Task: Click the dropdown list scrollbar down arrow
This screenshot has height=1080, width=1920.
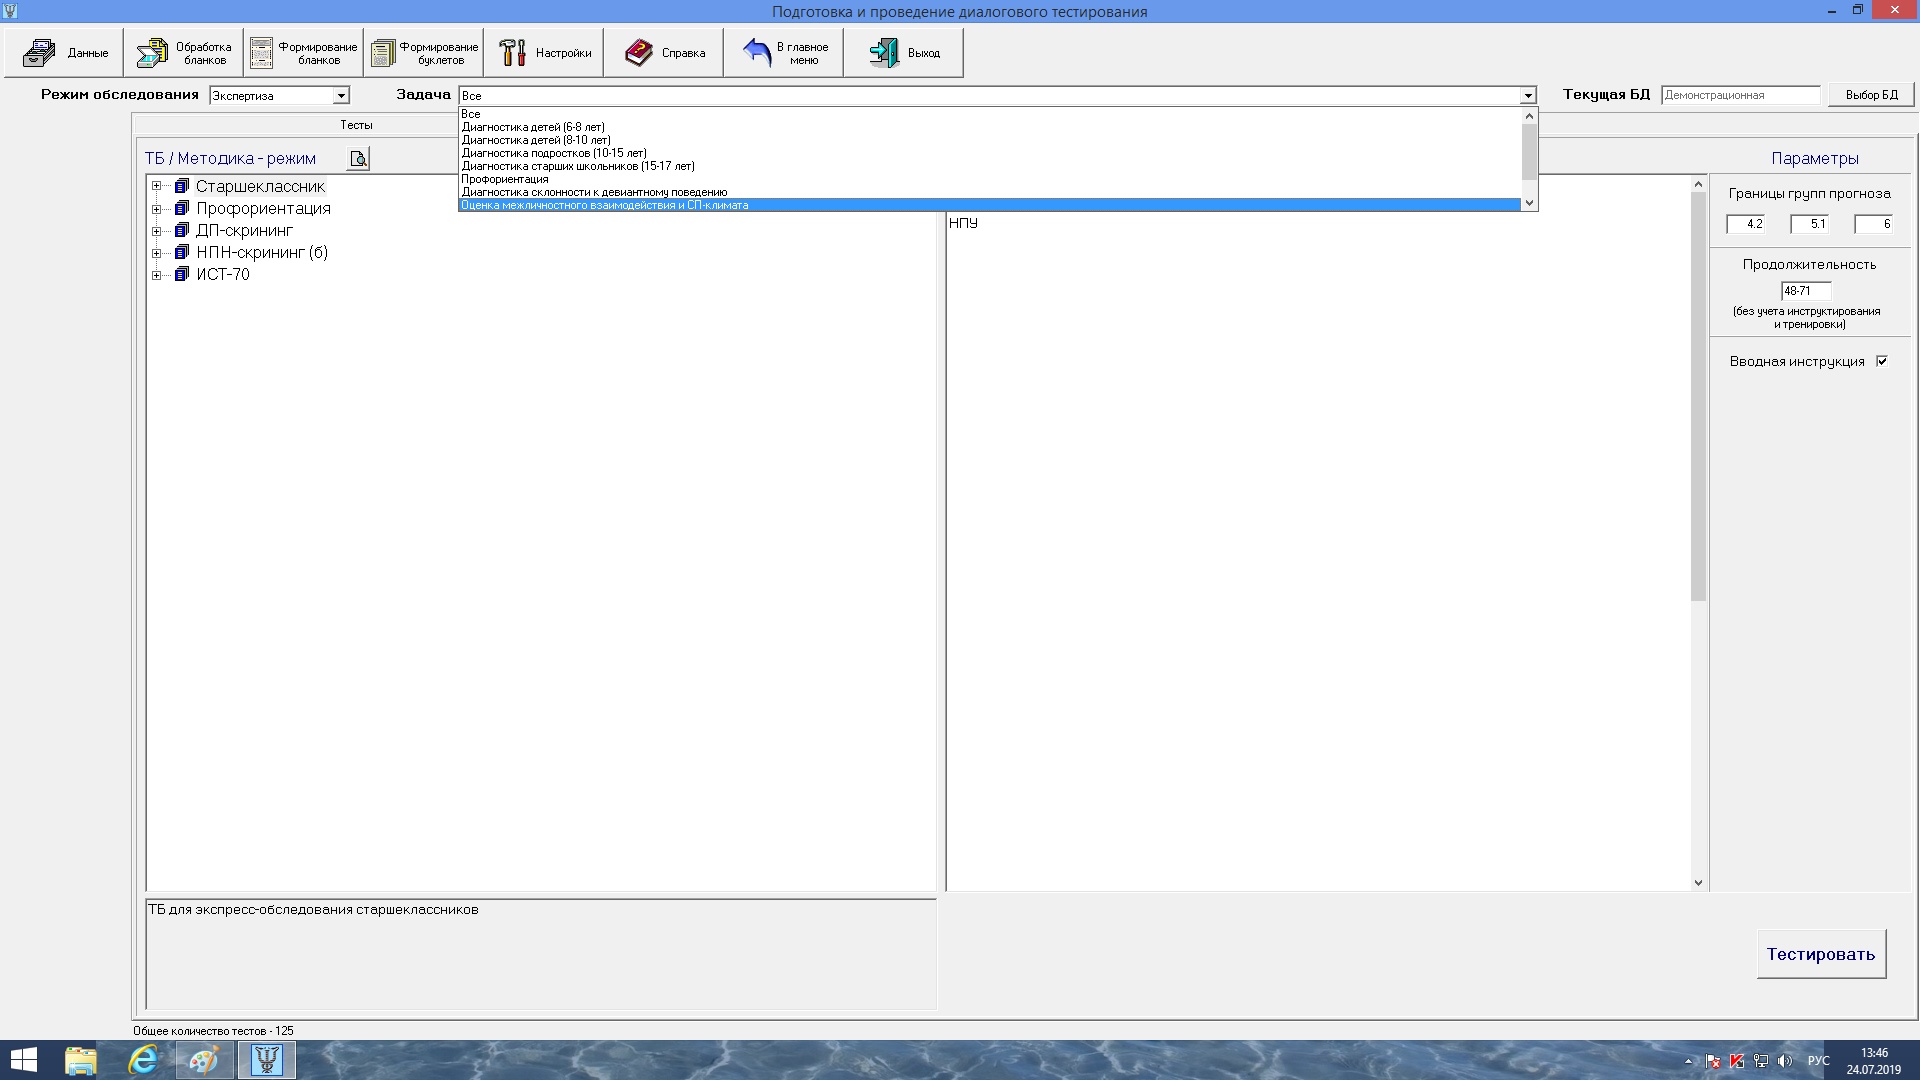Action: [1528, 203]
